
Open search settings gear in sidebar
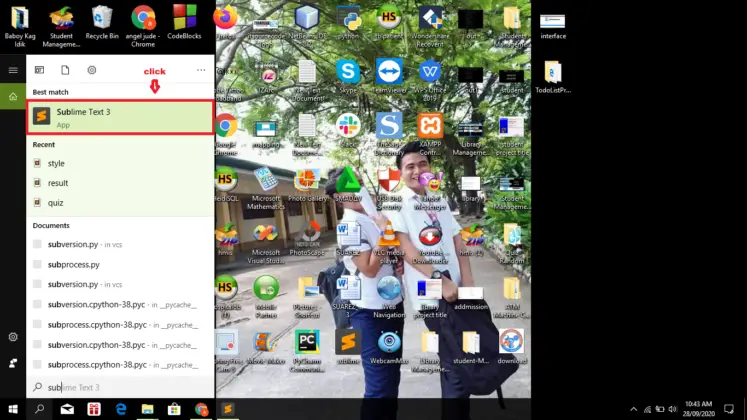(13, 337)
